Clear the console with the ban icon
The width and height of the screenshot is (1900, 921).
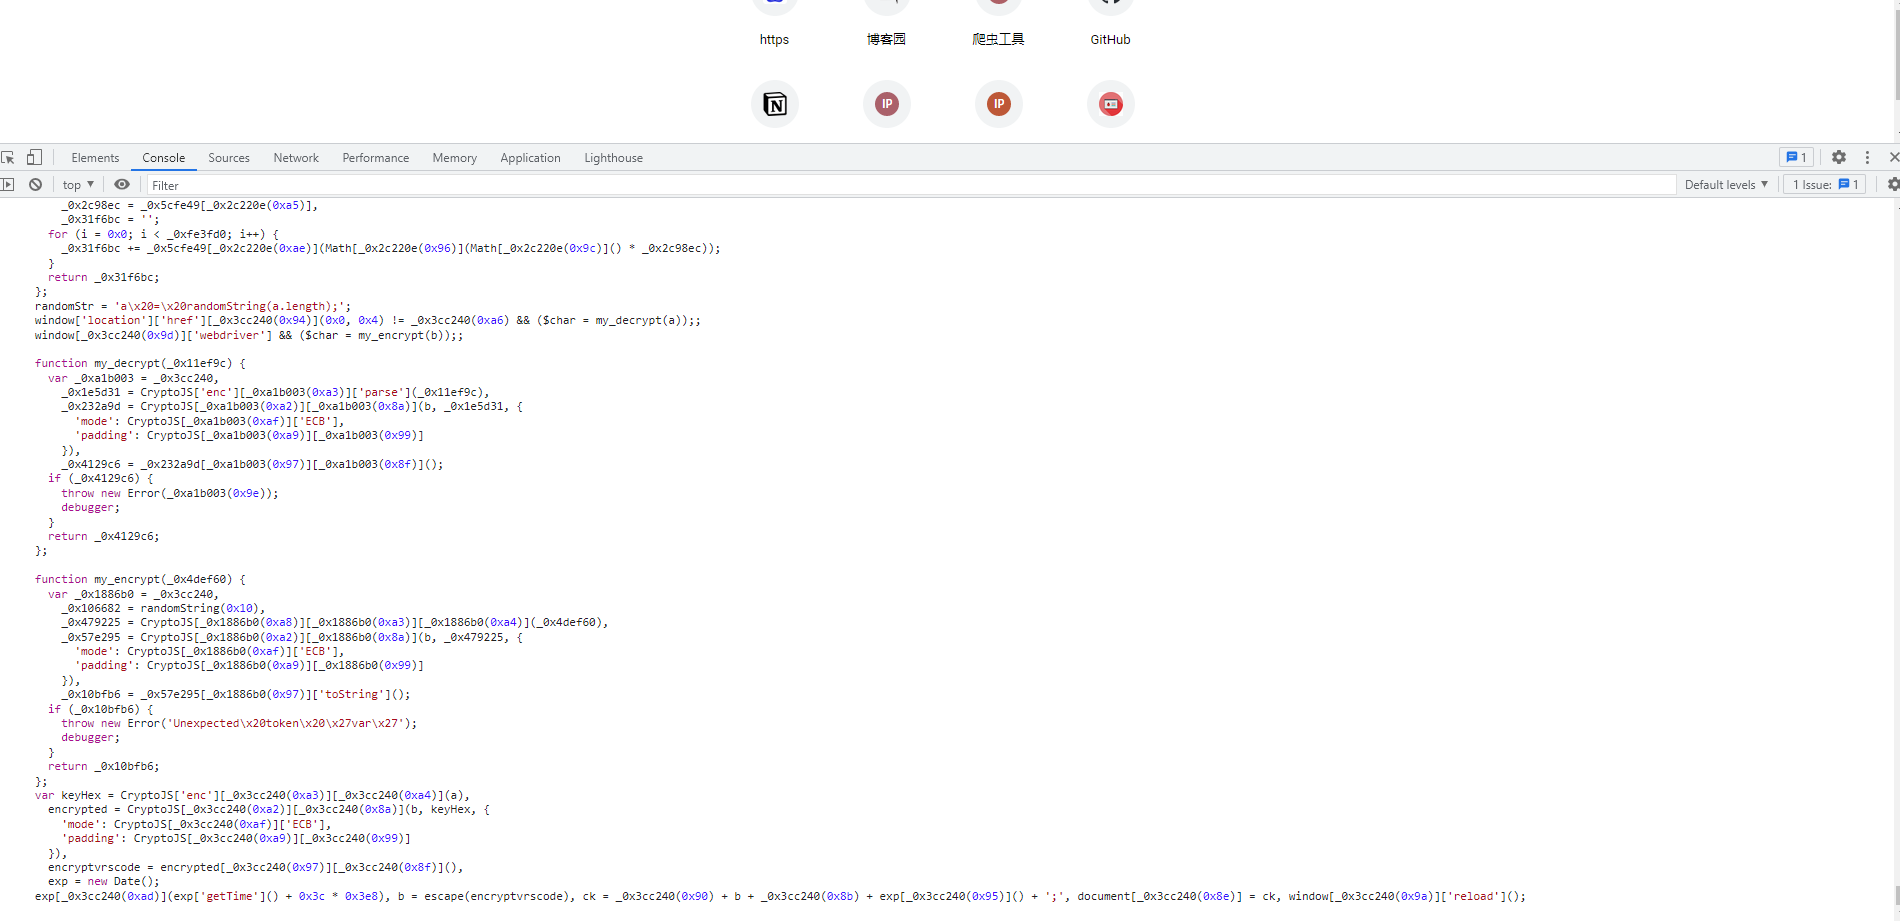point(35,184)
